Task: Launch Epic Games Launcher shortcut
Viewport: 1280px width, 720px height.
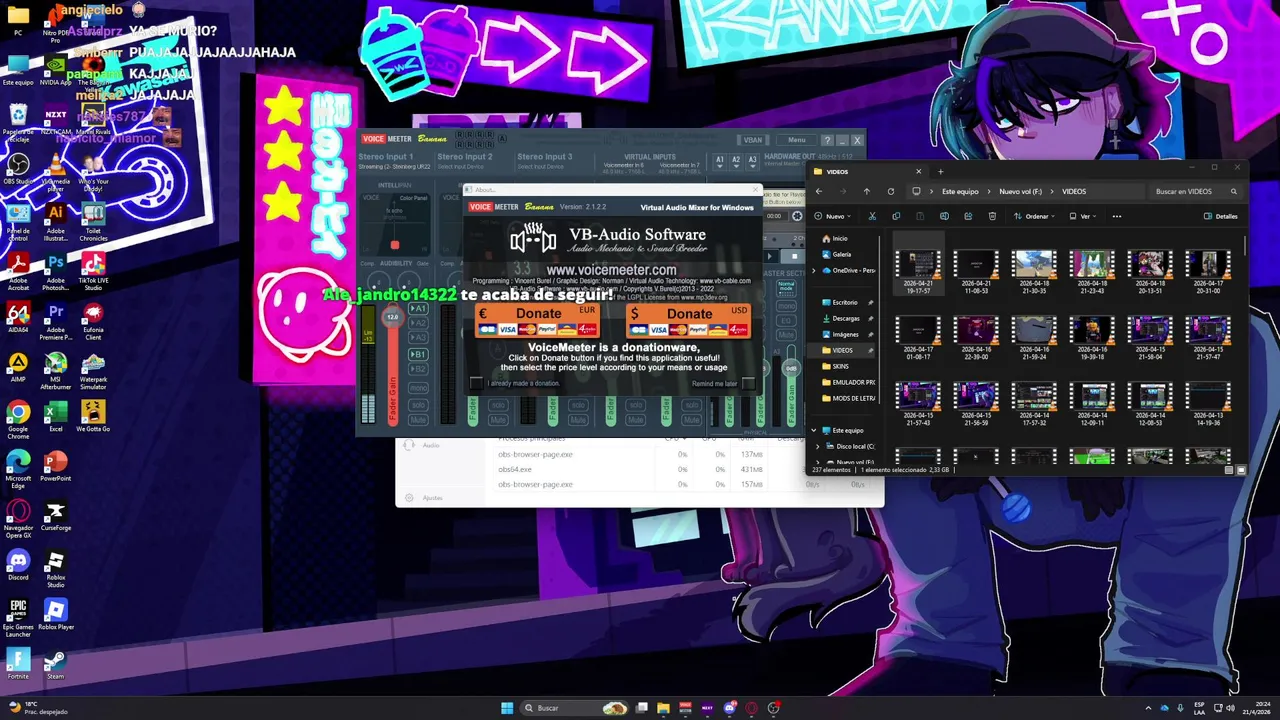Action: pyautogui.click(x=18, y=617)
